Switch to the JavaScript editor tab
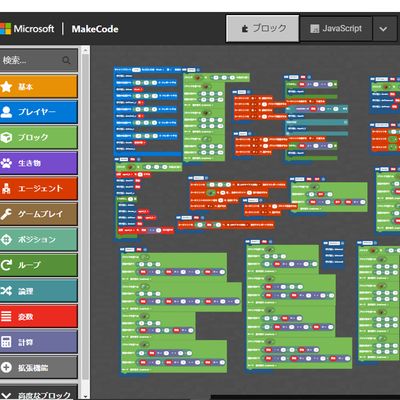The height and width of the screenshot is (400, 400). tap(336, 29)
